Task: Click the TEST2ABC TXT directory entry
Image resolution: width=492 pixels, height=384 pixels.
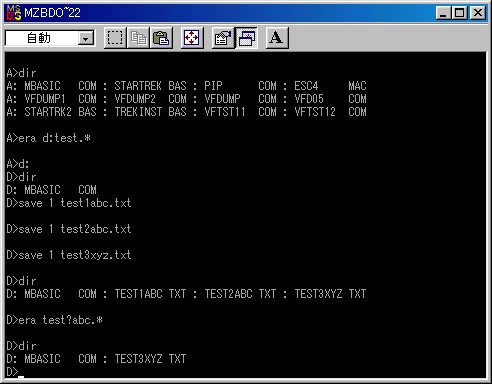Action: tap(240, 294)
